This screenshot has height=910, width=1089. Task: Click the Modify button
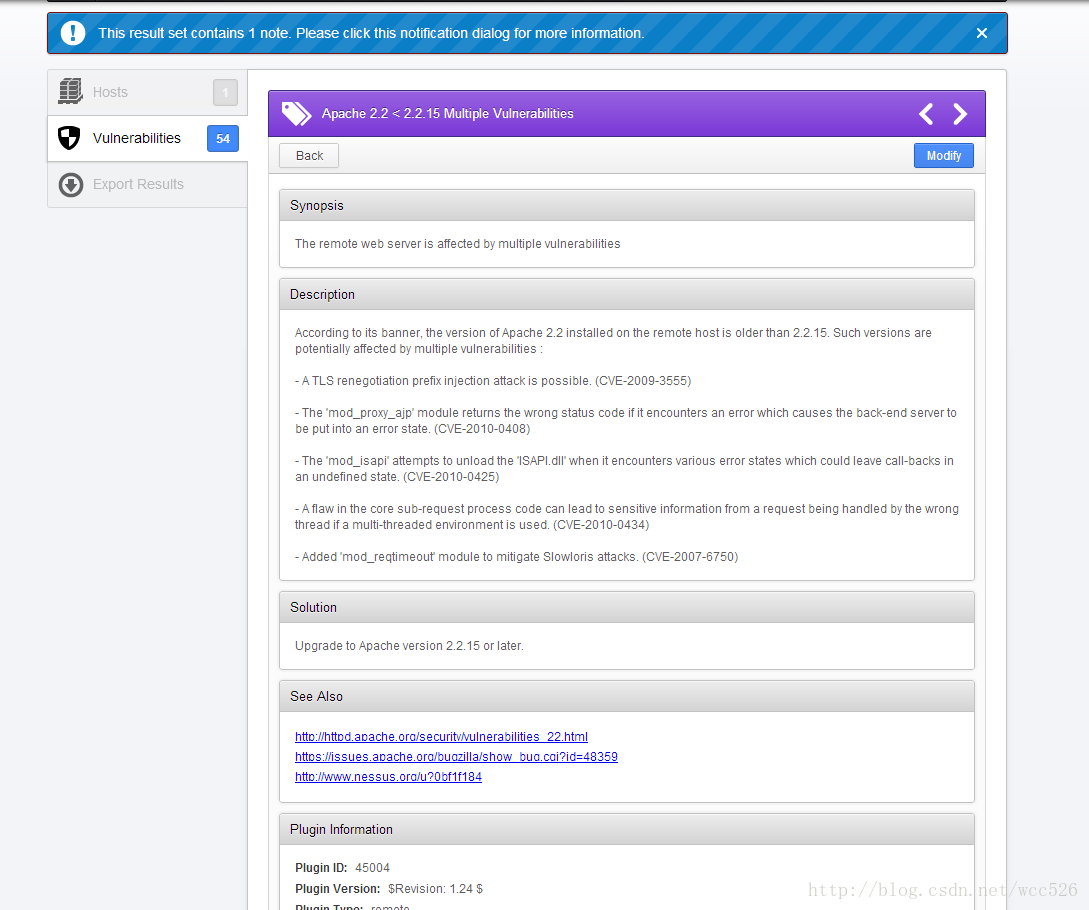[x=944, y=156]
